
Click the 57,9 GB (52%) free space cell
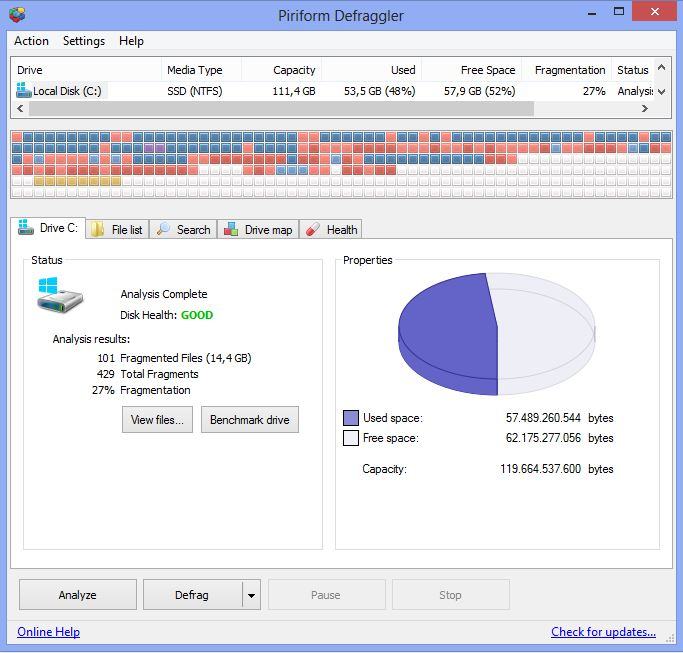(480, 91)
